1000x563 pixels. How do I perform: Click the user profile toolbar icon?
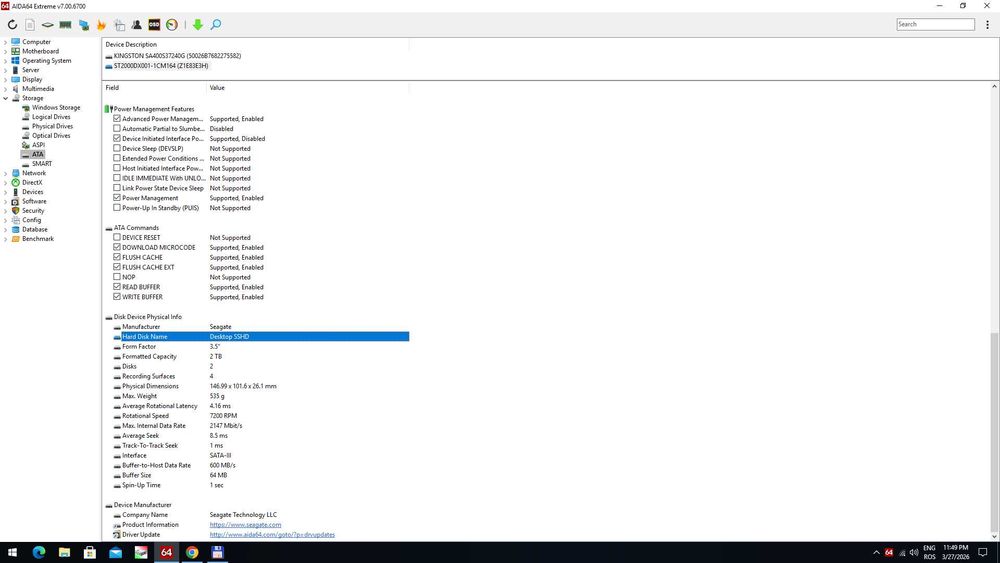pos(136,25)
